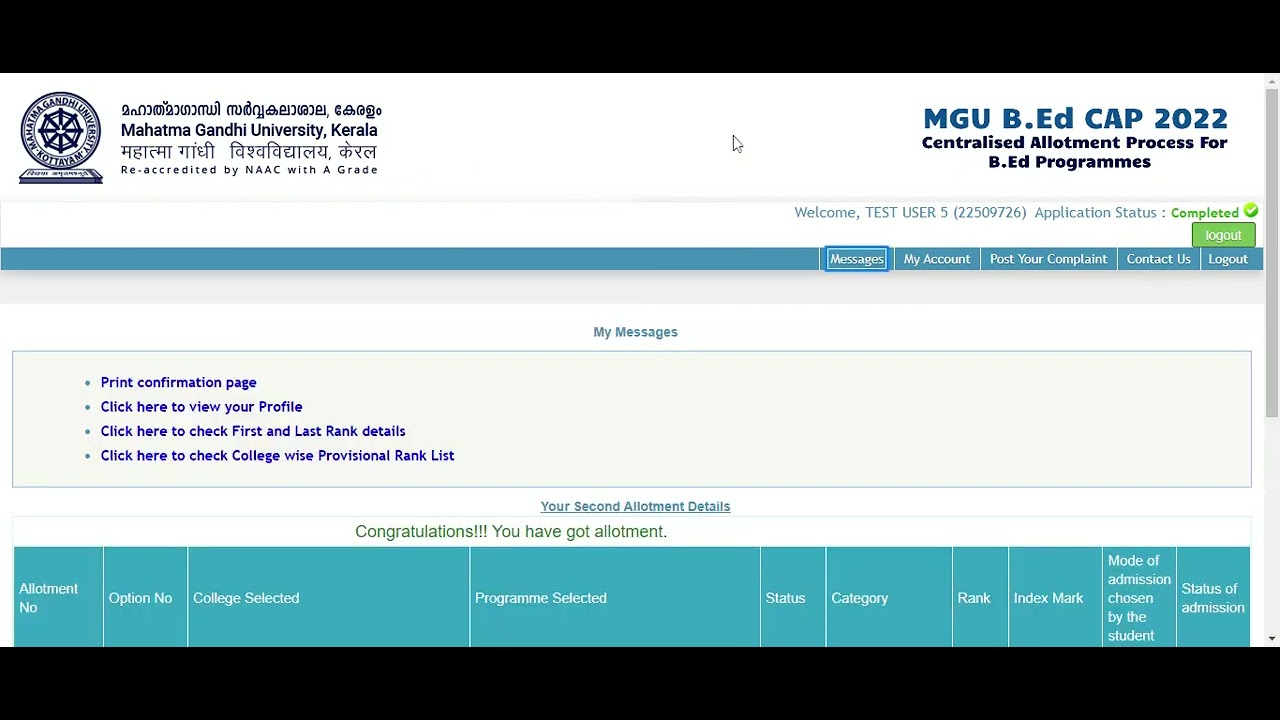This screenshot has height=720, width=1280.
Task: Click the Your Second Allotment Details heading
Action: pyautogui.click(x=635, y=507)
